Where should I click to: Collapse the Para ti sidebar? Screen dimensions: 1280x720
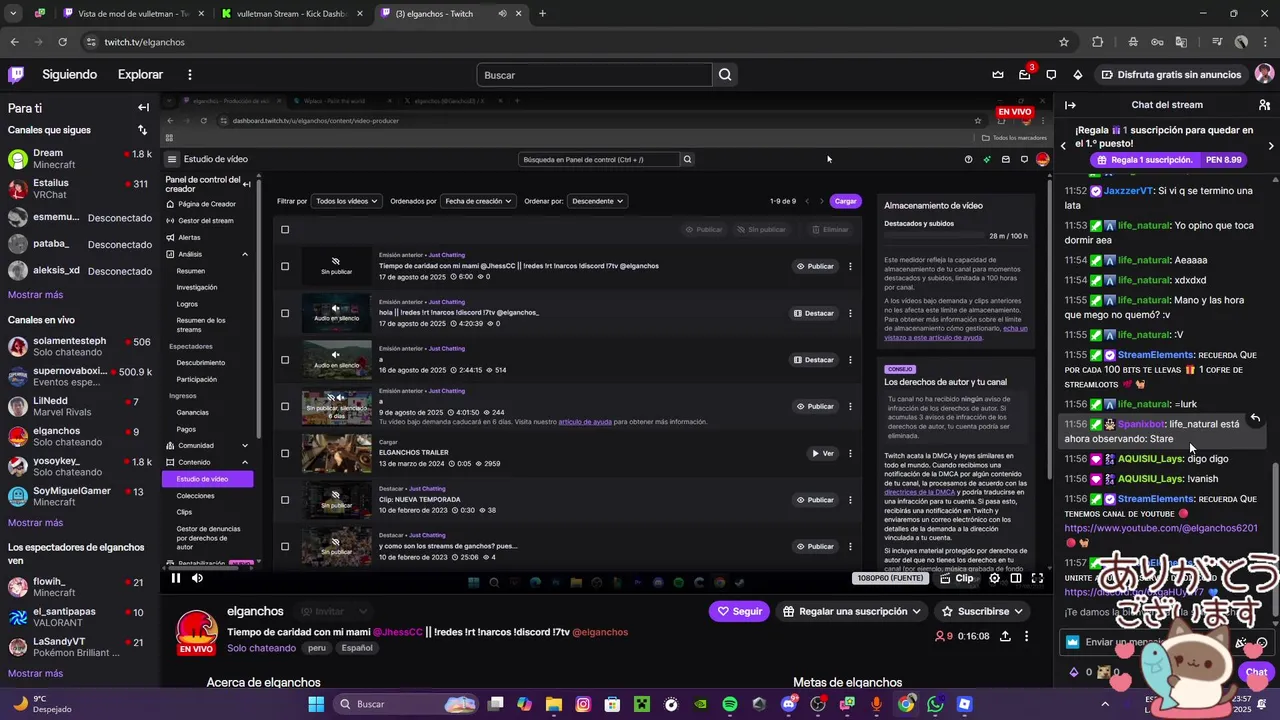click(143, 108)
